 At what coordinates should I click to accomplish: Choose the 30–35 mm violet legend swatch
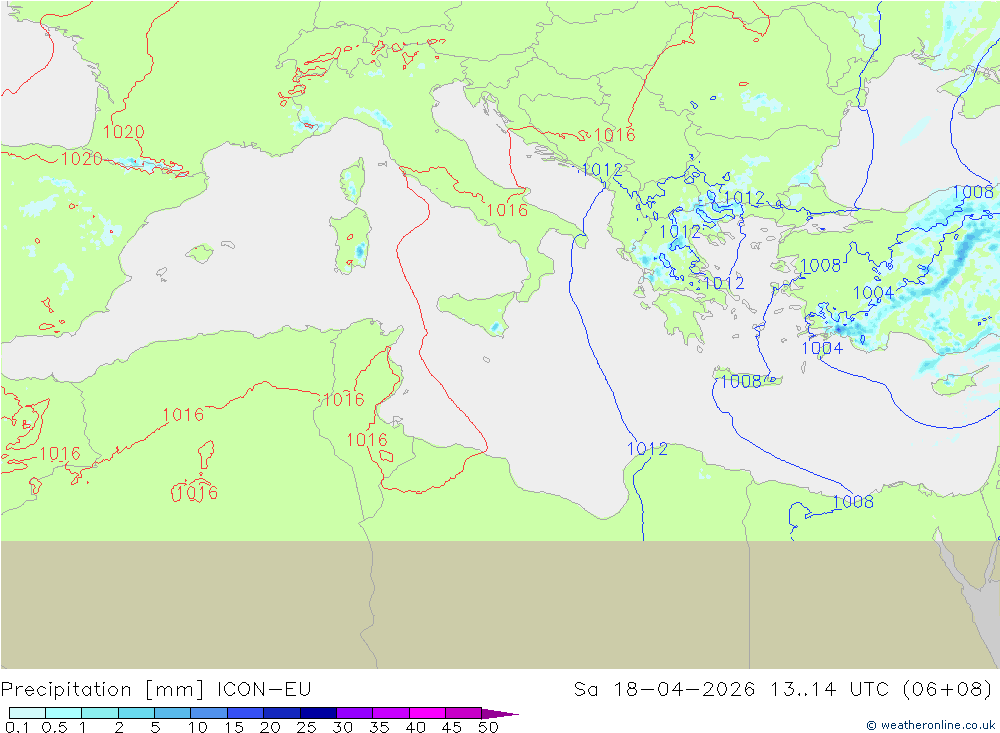pos(355,713)
